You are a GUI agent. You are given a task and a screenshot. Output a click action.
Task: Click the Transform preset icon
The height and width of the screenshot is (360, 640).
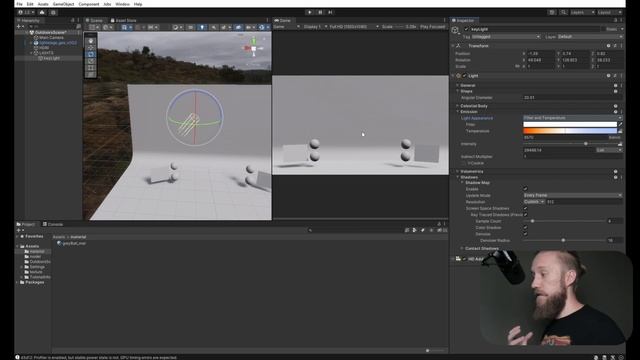click(615, 46)
